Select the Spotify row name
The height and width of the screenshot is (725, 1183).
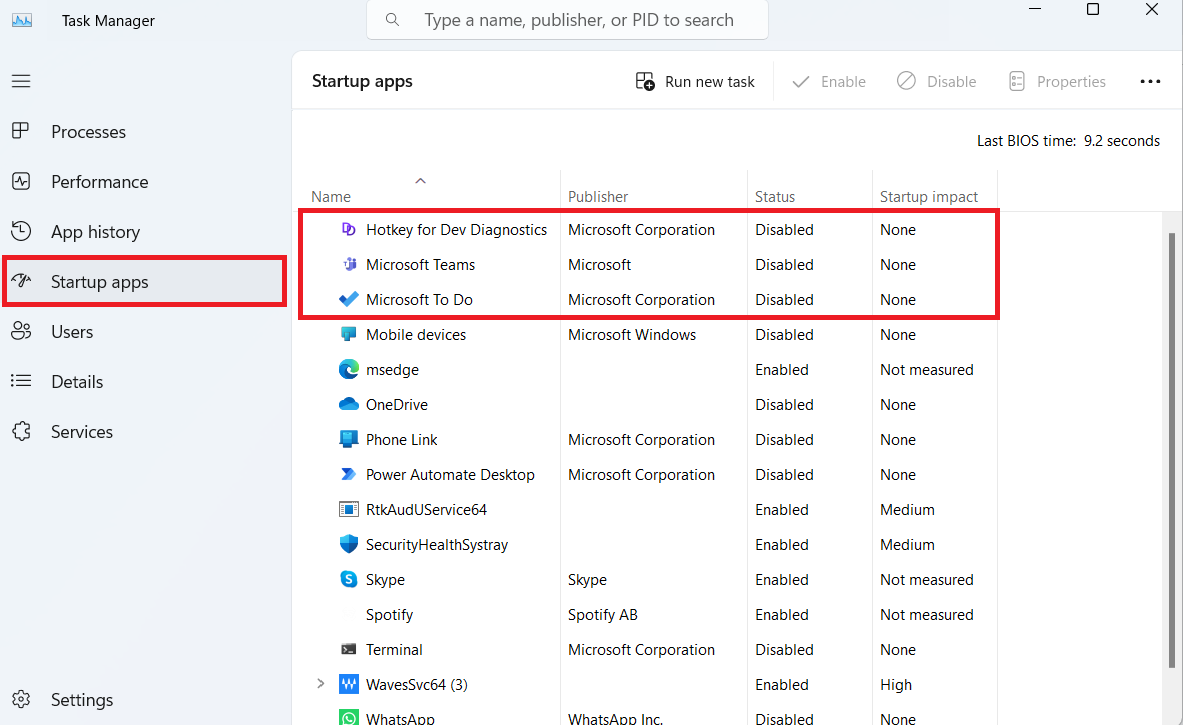[x=389, y=615]
